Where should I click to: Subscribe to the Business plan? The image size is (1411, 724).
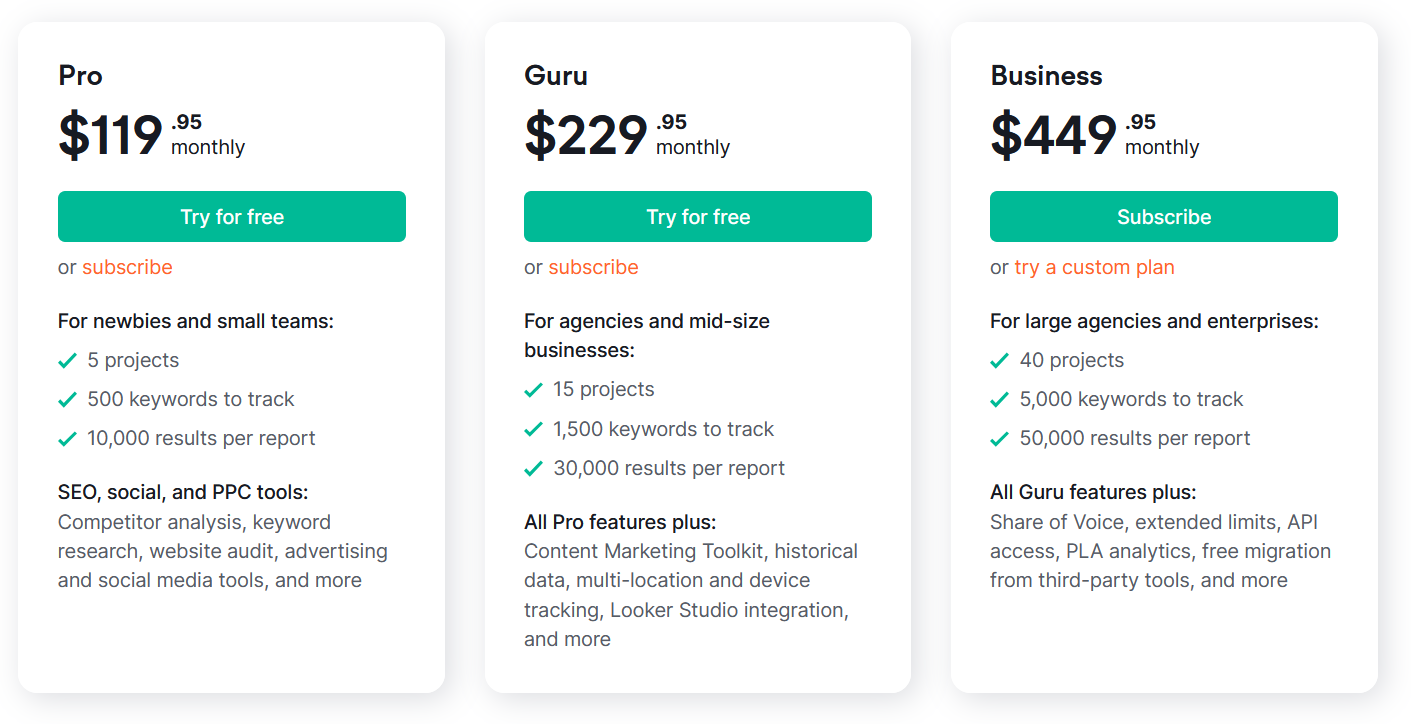point(1164,217)
